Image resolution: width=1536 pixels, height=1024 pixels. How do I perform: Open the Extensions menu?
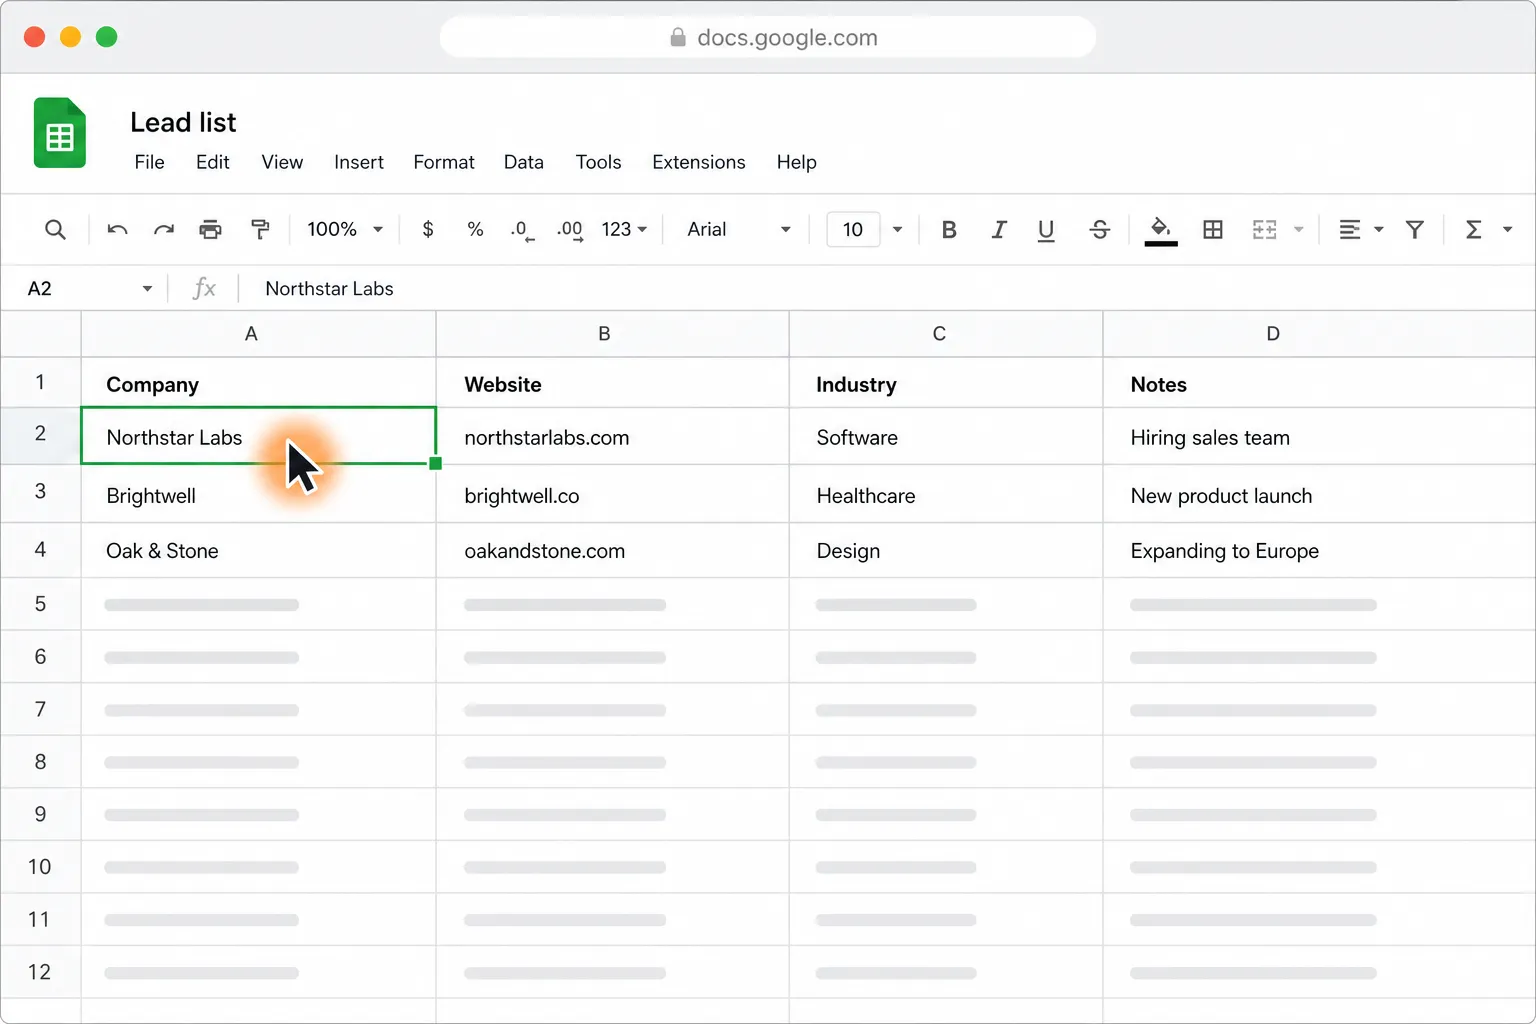pos(699,162)
